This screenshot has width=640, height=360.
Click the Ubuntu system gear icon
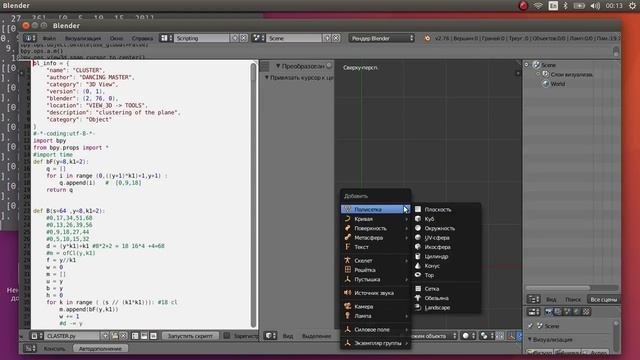(x=632, y=6)
